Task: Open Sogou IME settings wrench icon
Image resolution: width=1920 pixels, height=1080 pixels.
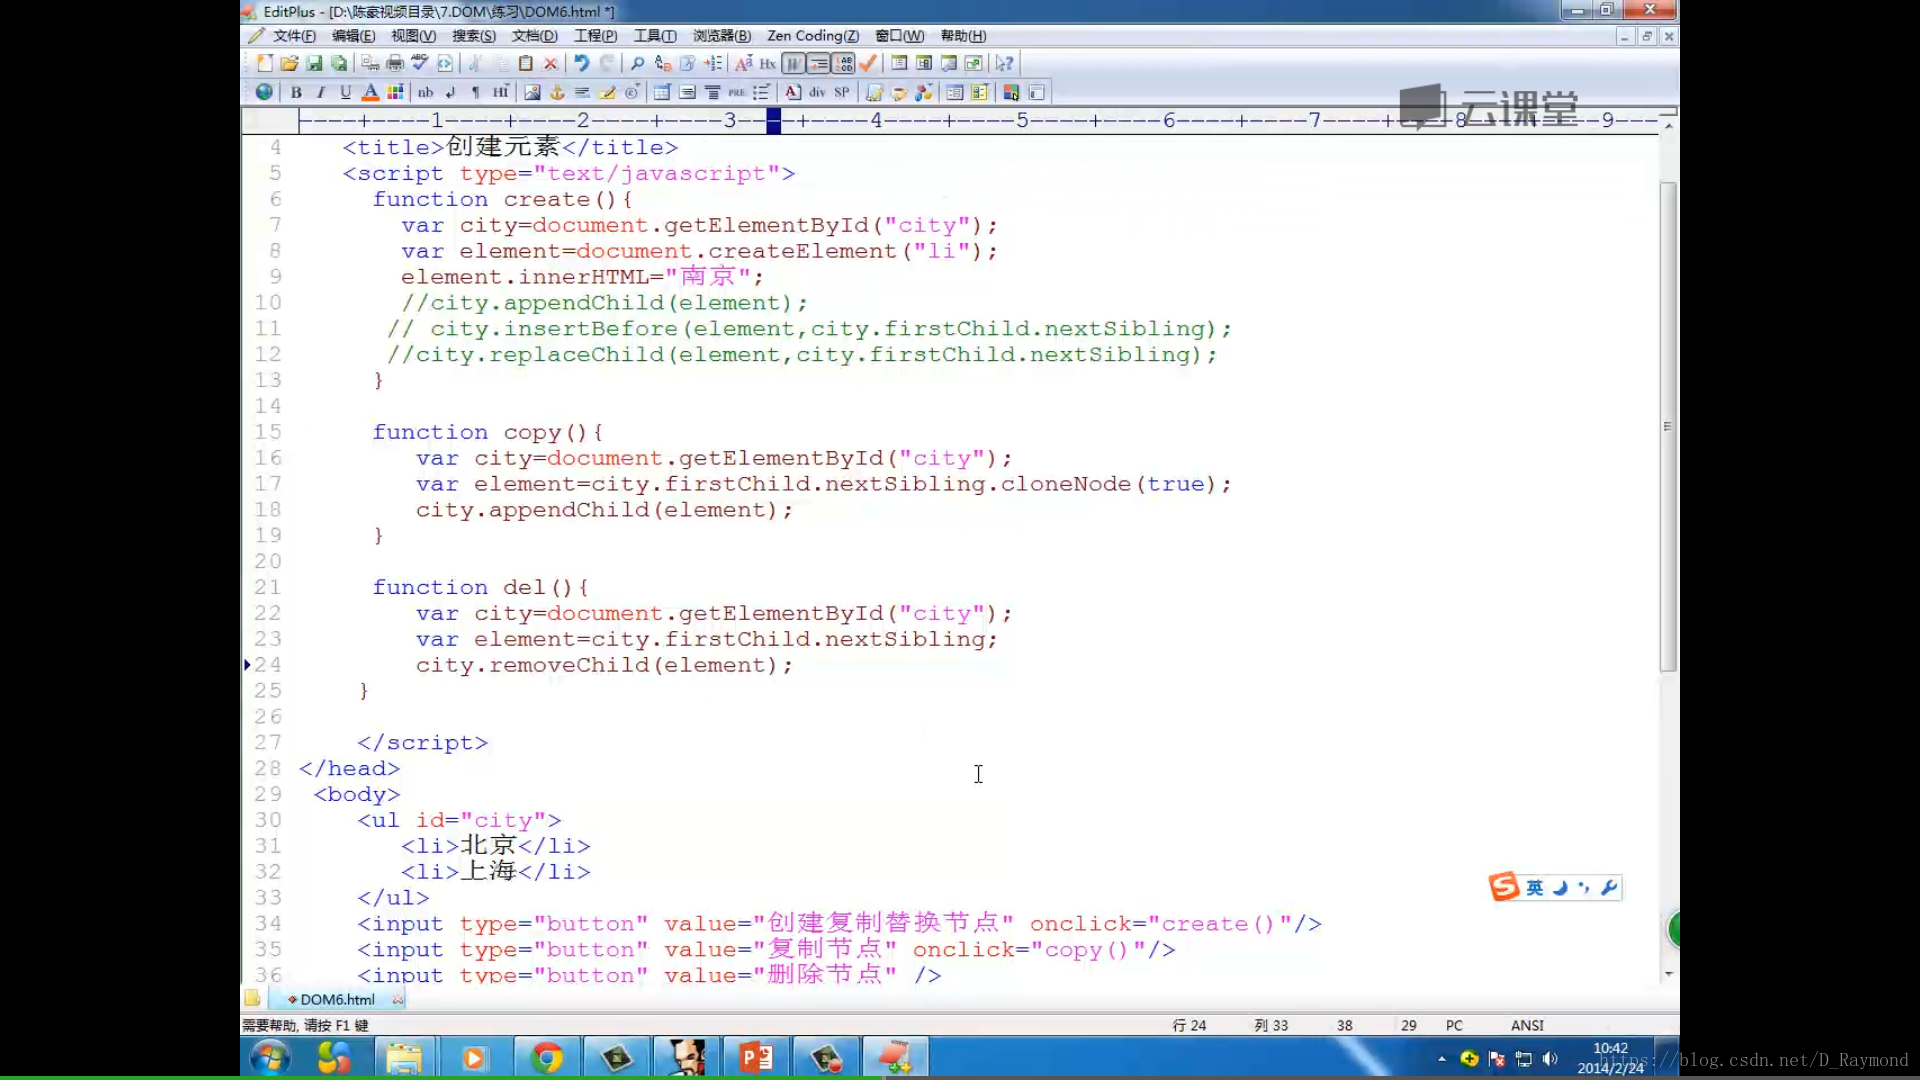Action: point(1608,888)
